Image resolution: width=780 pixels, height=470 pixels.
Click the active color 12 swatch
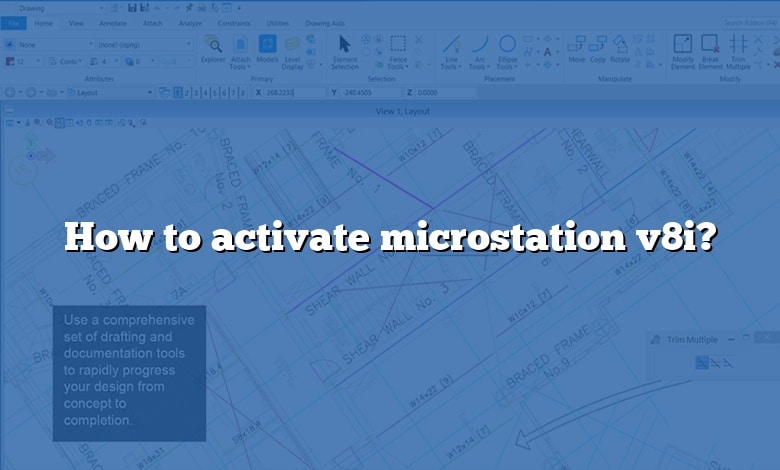[10, 61]
